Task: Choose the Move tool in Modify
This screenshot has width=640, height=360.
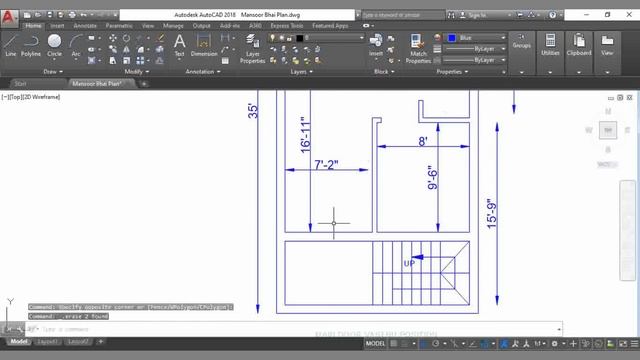Action: (x=113, y=38)
